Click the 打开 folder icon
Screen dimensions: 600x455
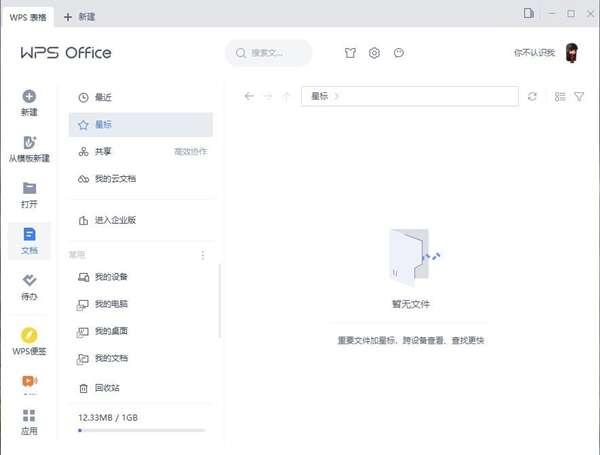(29, 188)
